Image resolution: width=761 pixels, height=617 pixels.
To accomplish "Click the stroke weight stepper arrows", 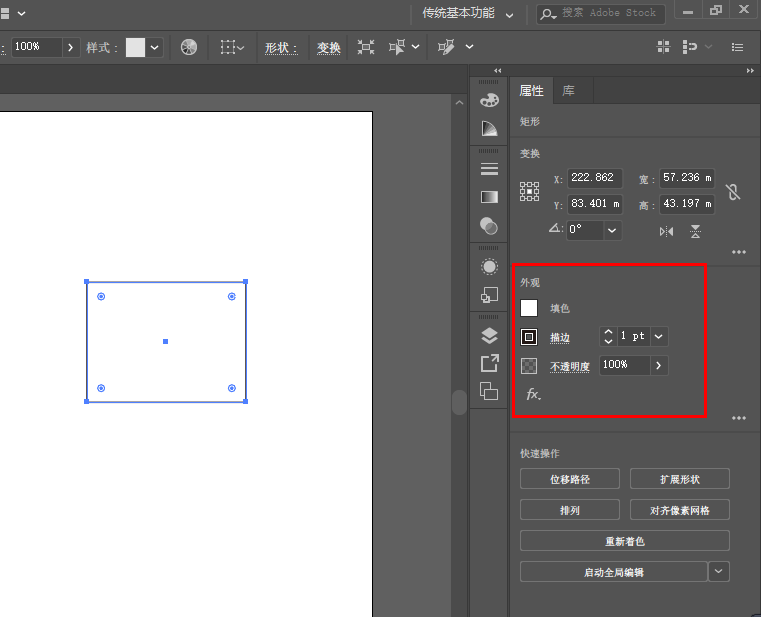I will [609, 336].
